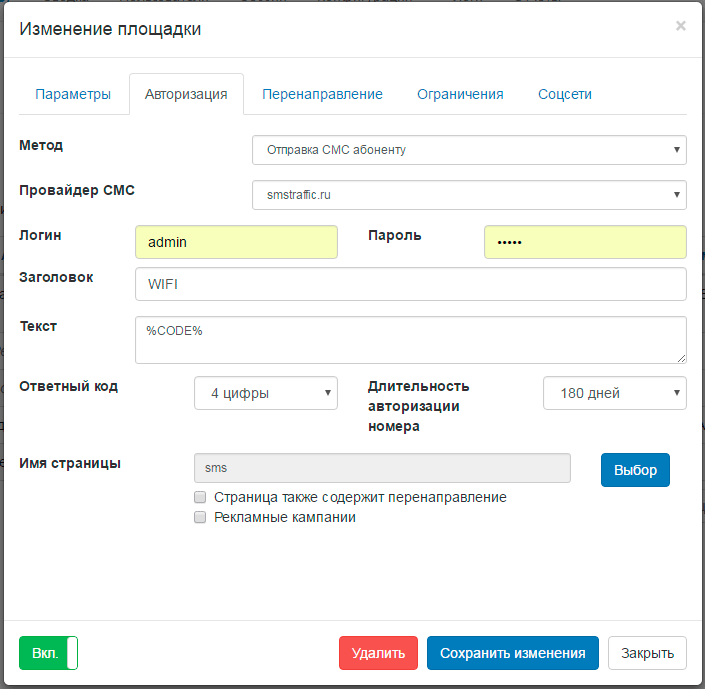Select the Ограничения tab
The width and height of the screenshot is (705, 689).
click(460, 94)
